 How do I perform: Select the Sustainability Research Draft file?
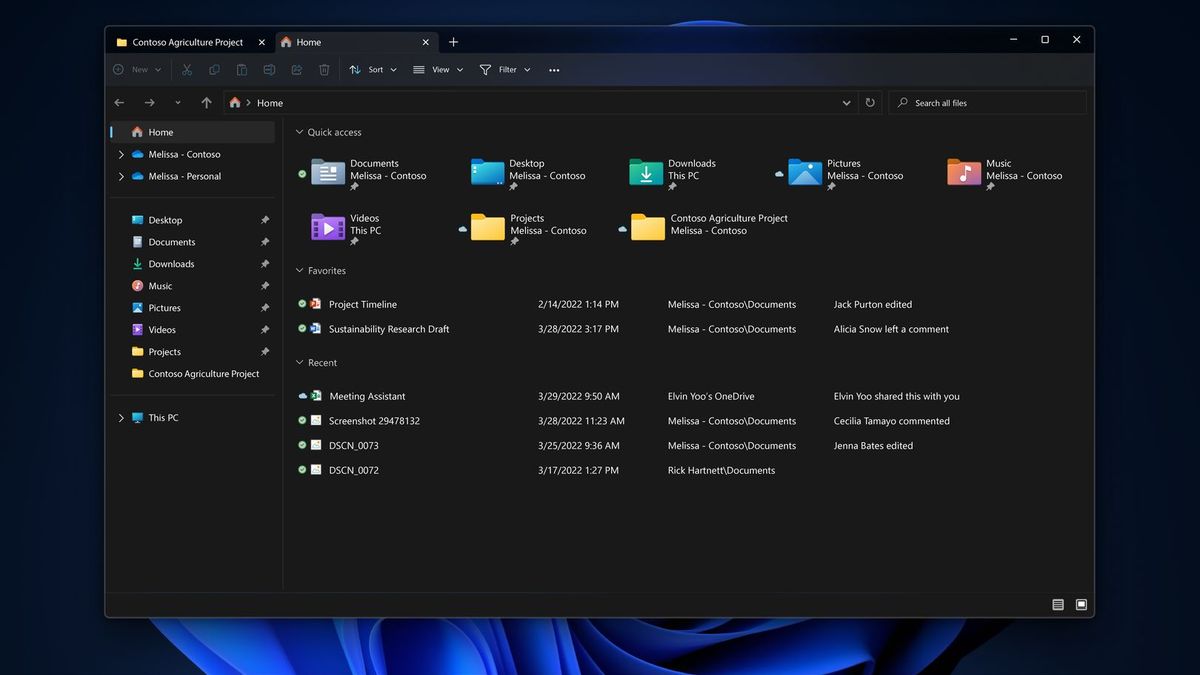tap(389, 329)
